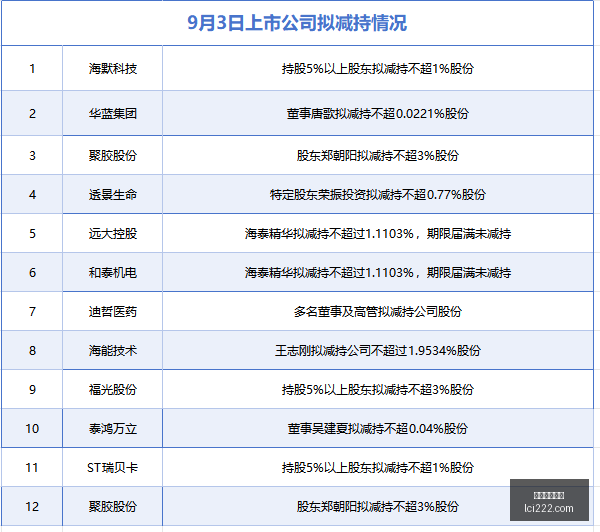The image size is (600, 532).
Task: Click row 3's 股东郑朝阳拟减持不超3%股份 cell
Action: click(378, 155)
